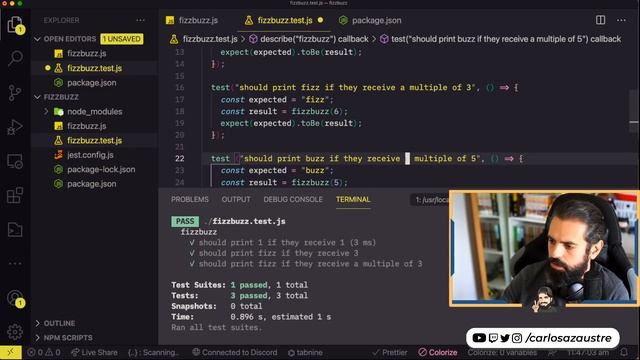Open notifications bell in status bar

tap(624, 352)
